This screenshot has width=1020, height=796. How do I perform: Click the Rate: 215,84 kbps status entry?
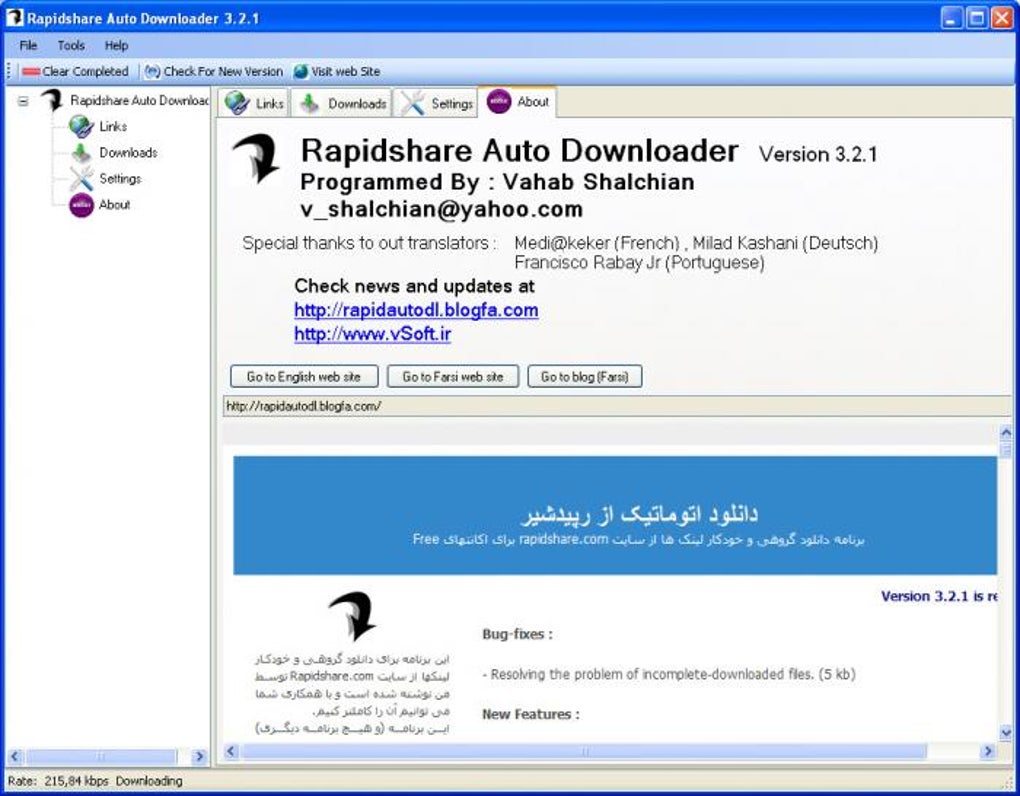58,781
